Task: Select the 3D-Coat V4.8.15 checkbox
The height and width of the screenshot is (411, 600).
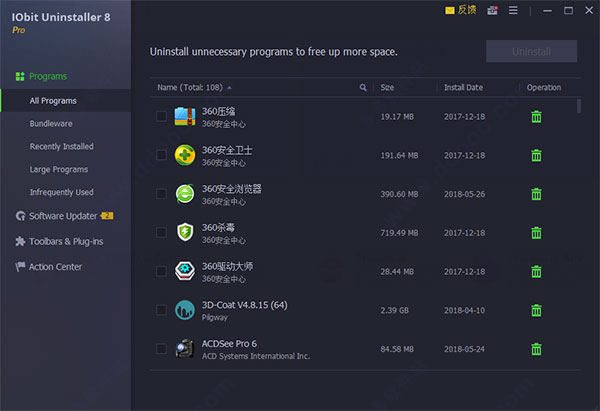Action: [161, 310]
